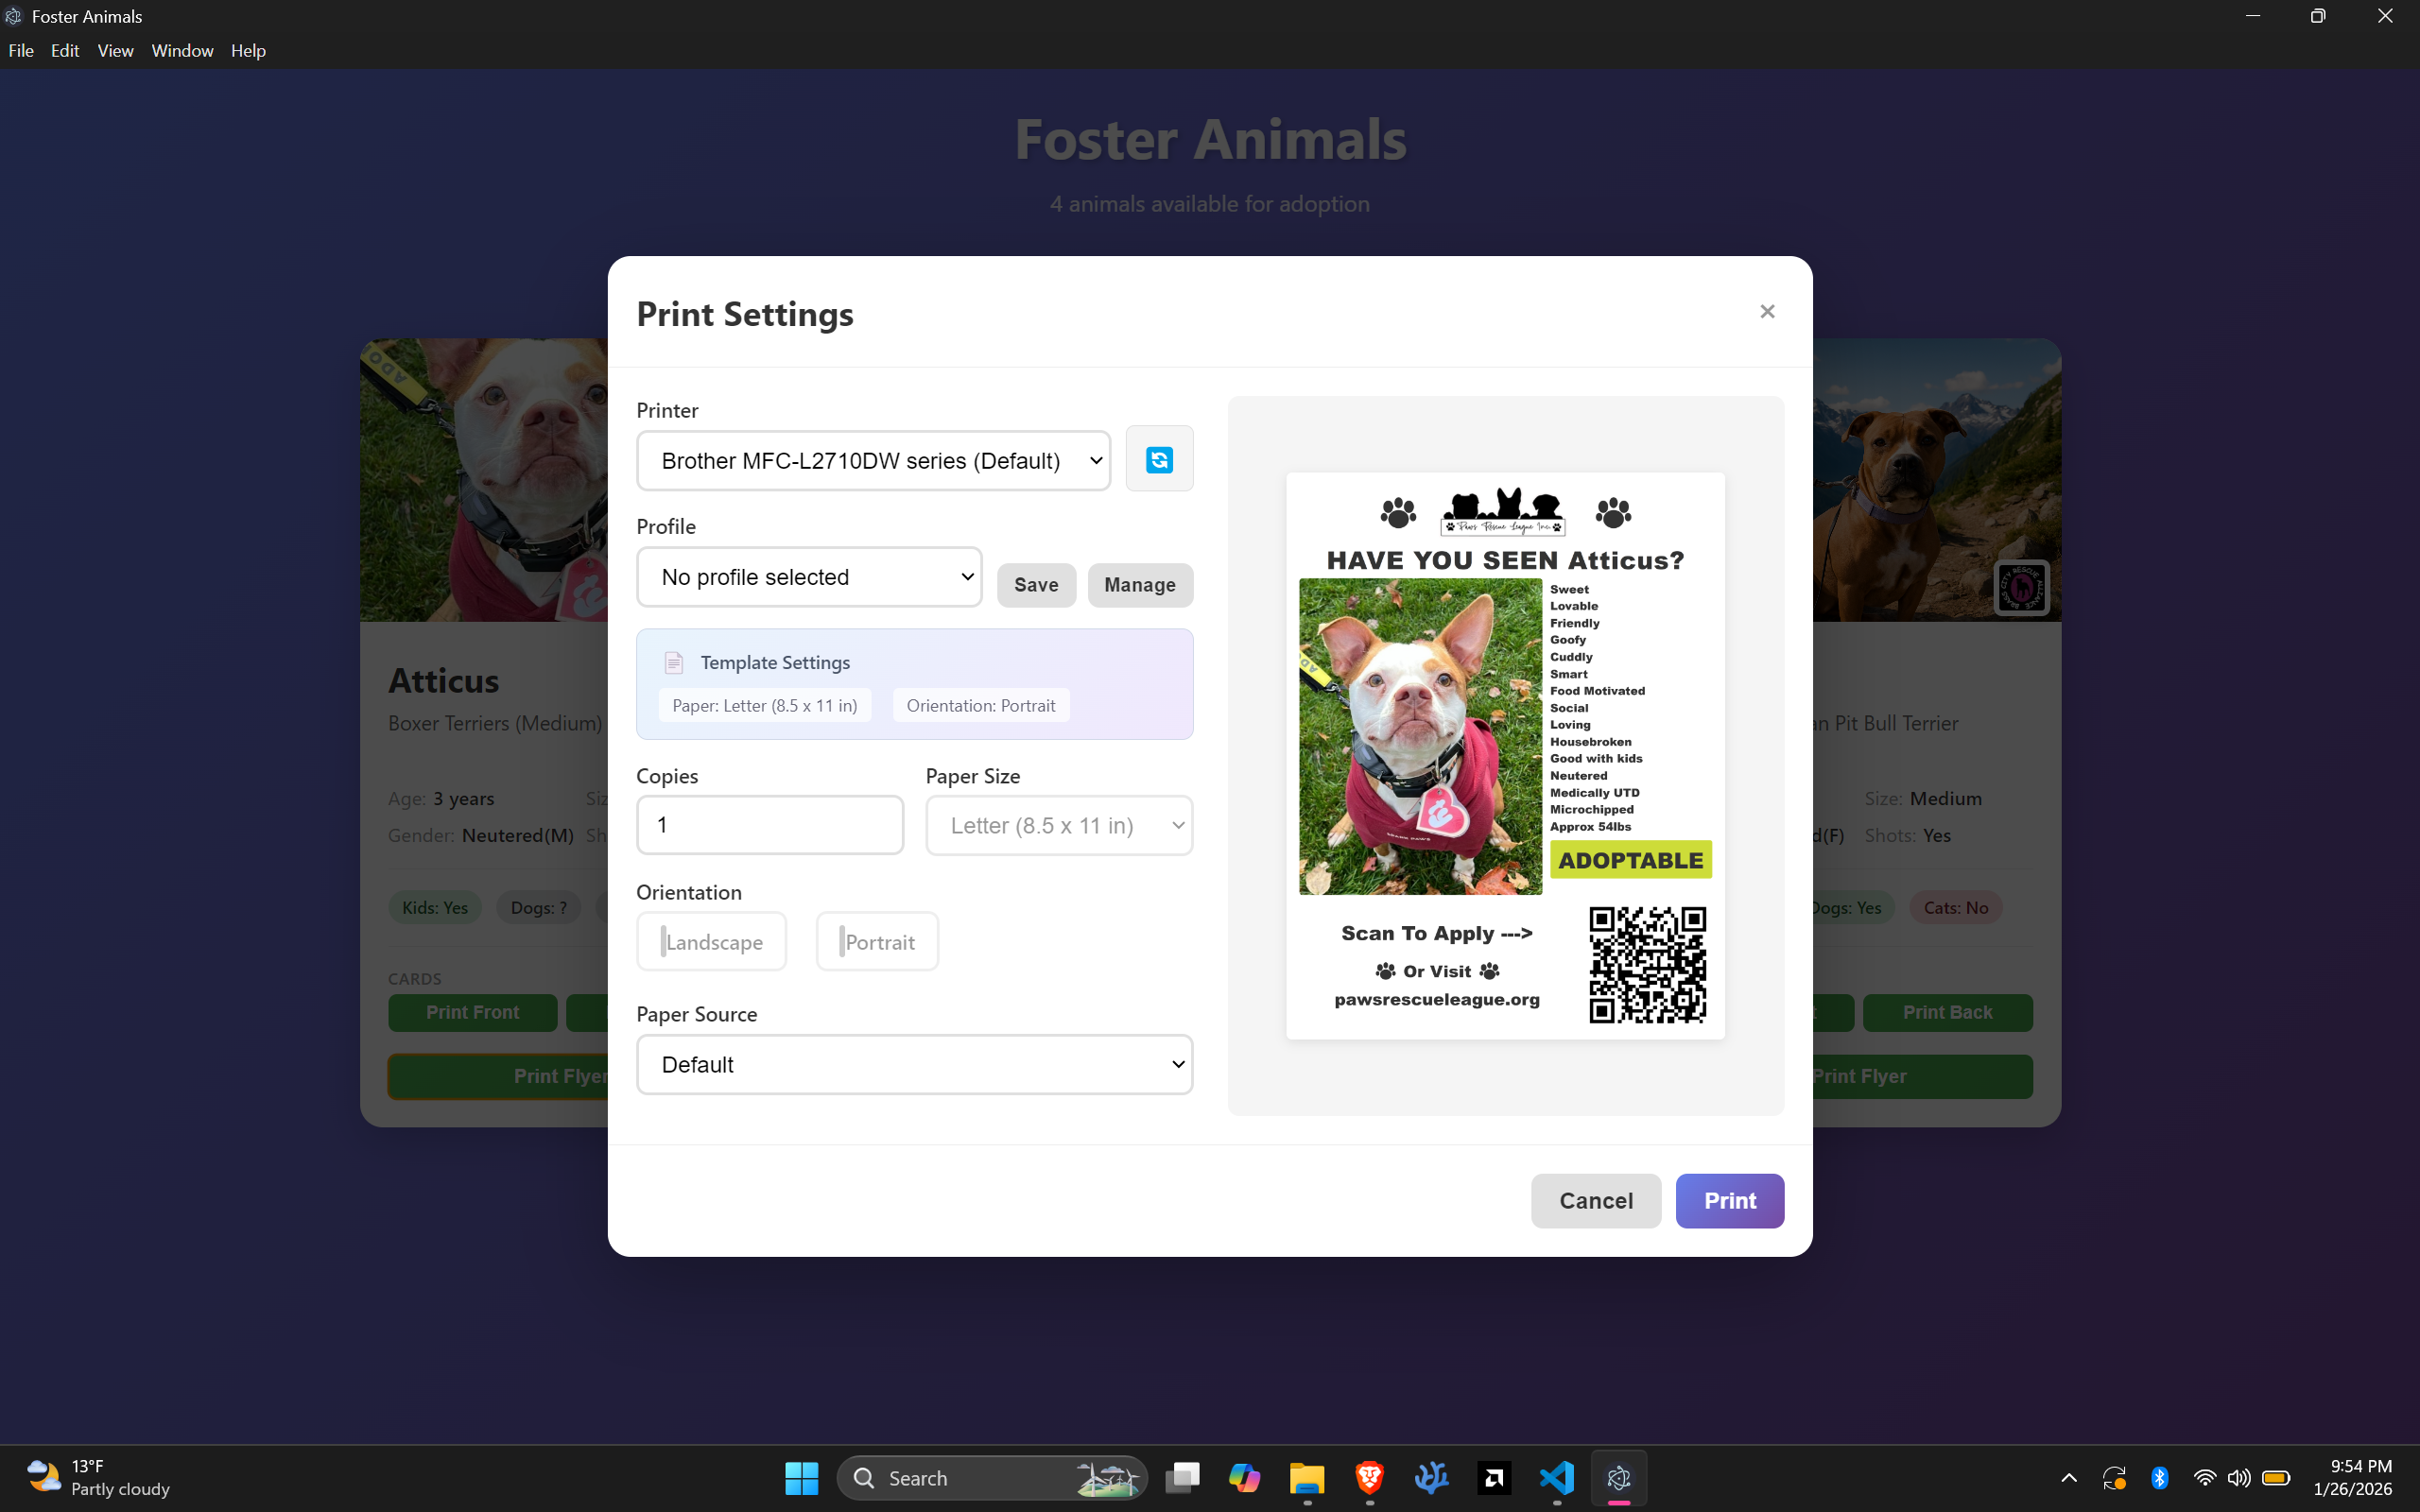Open the File menu

[x=21, y=50]
